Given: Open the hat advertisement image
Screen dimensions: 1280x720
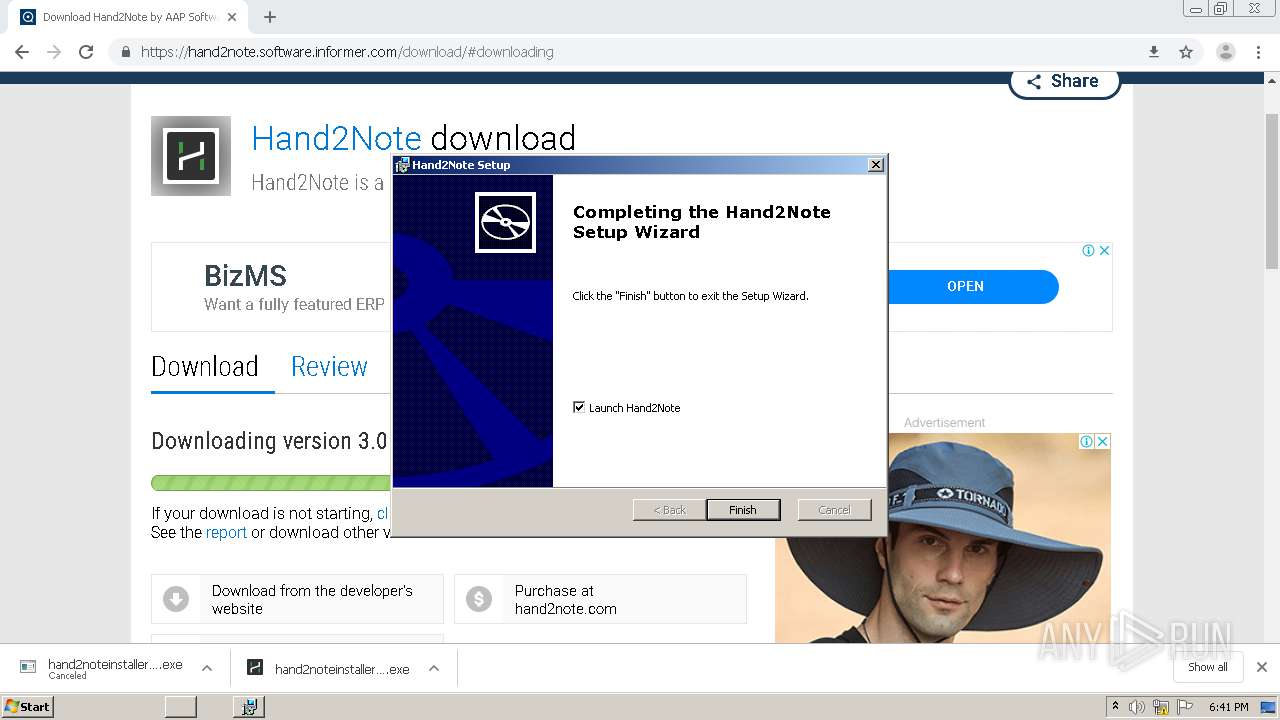Looking at the screenshot, I should coord(942,540).
